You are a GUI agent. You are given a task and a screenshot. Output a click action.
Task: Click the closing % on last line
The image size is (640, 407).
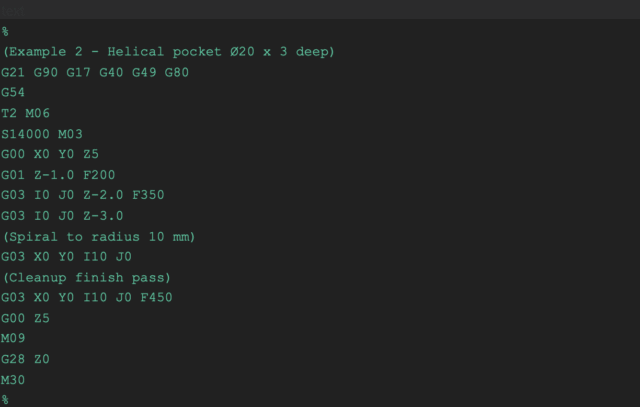pyautogui.click(x=5, y=399)
